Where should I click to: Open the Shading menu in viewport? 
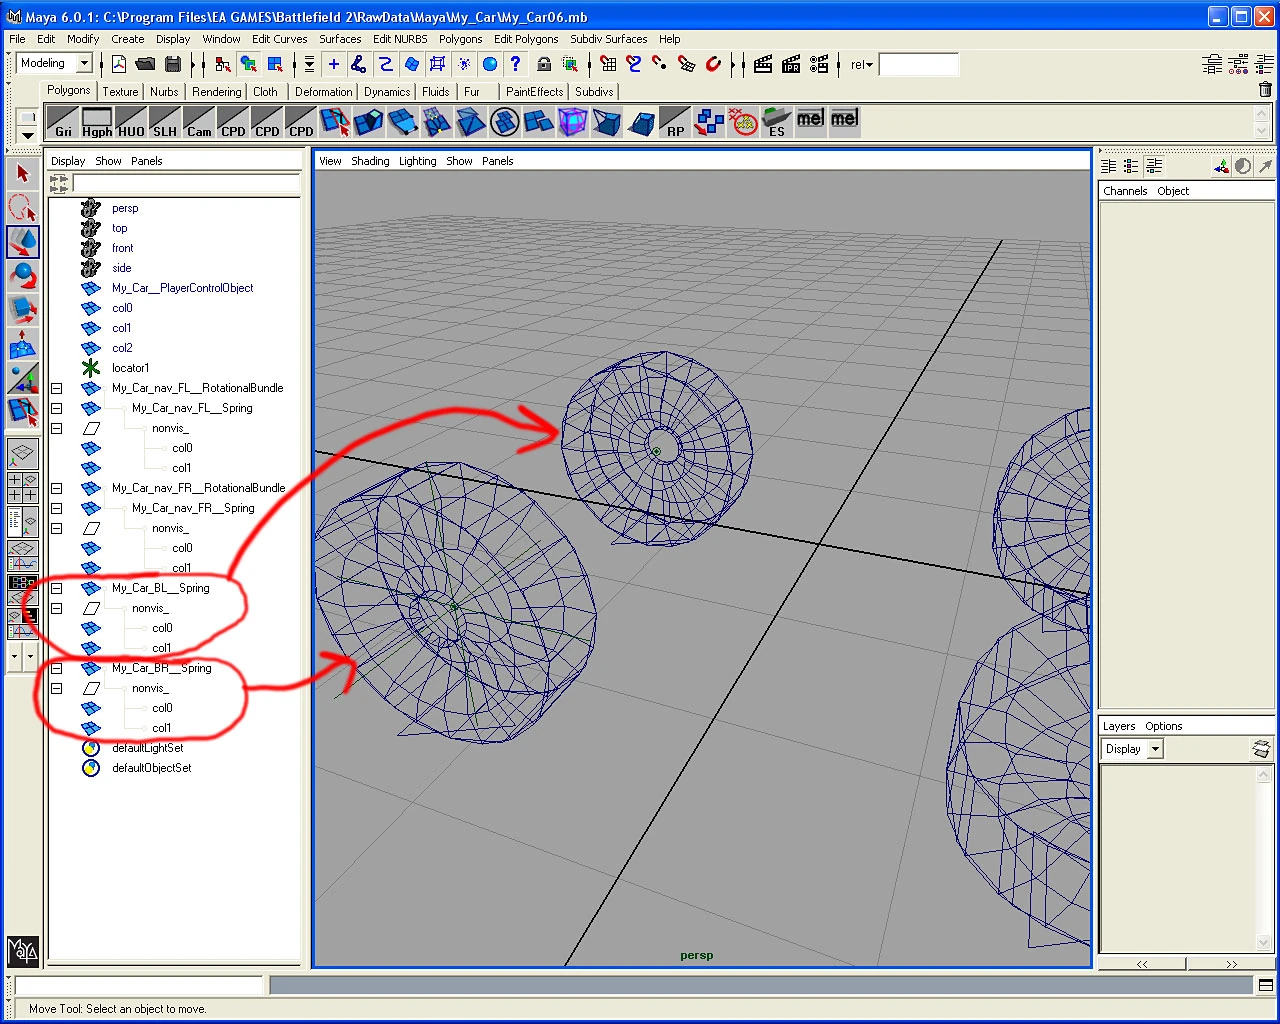click(x=370, y=161)
